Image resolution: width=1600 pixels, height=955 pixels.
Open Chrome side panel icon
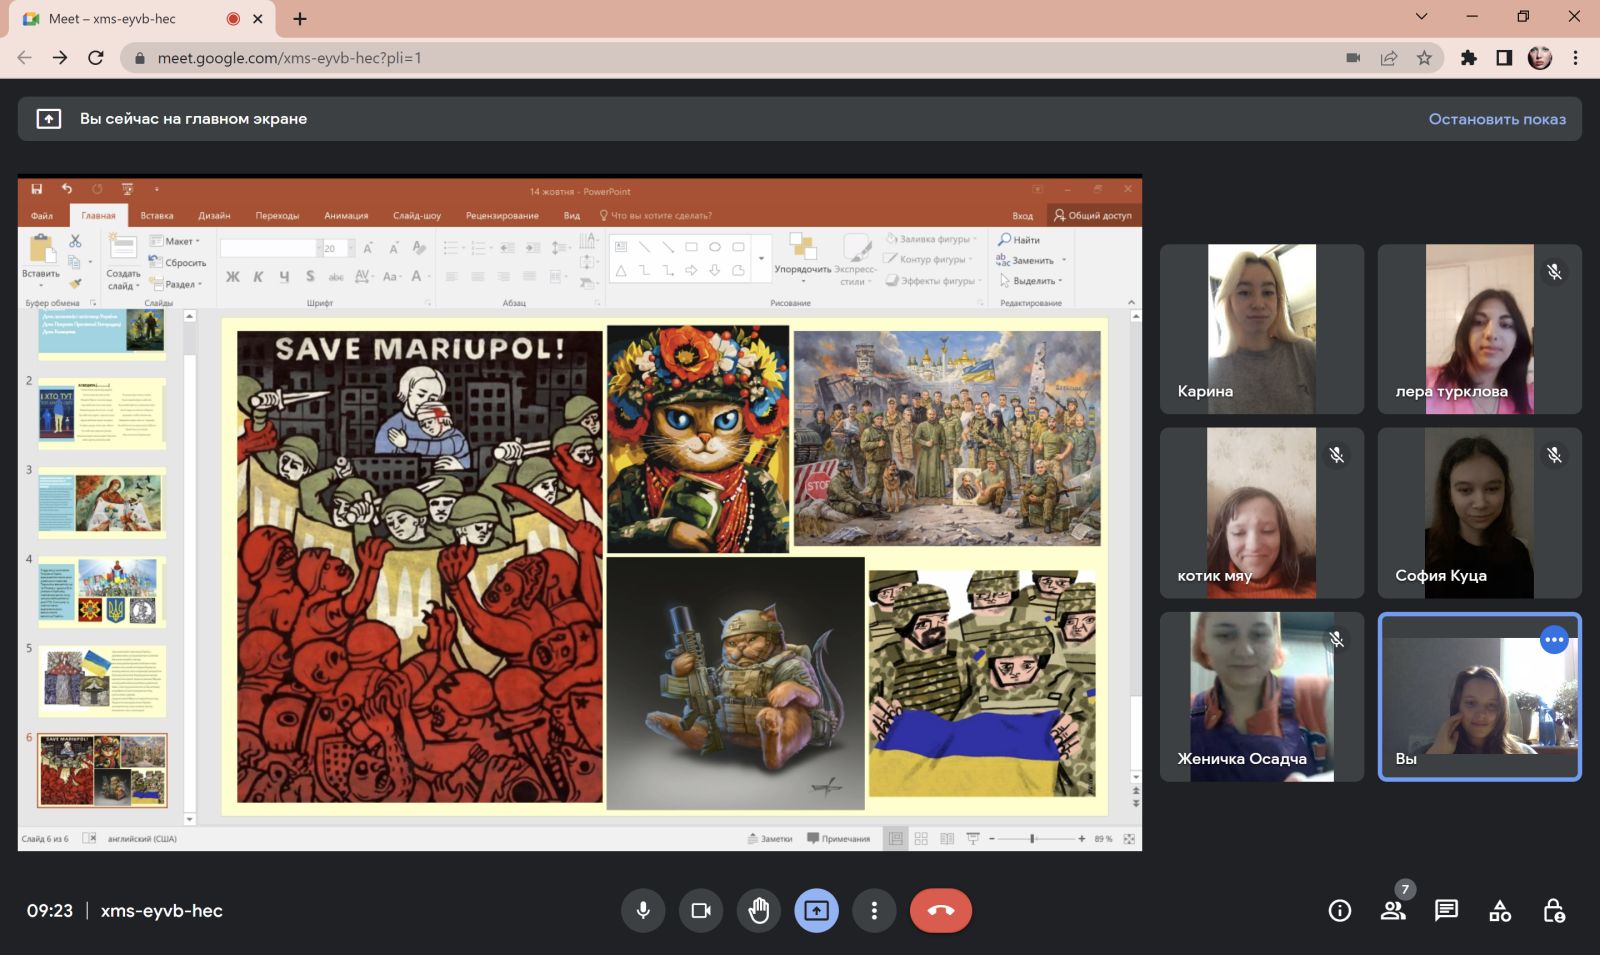point(1504,58)
